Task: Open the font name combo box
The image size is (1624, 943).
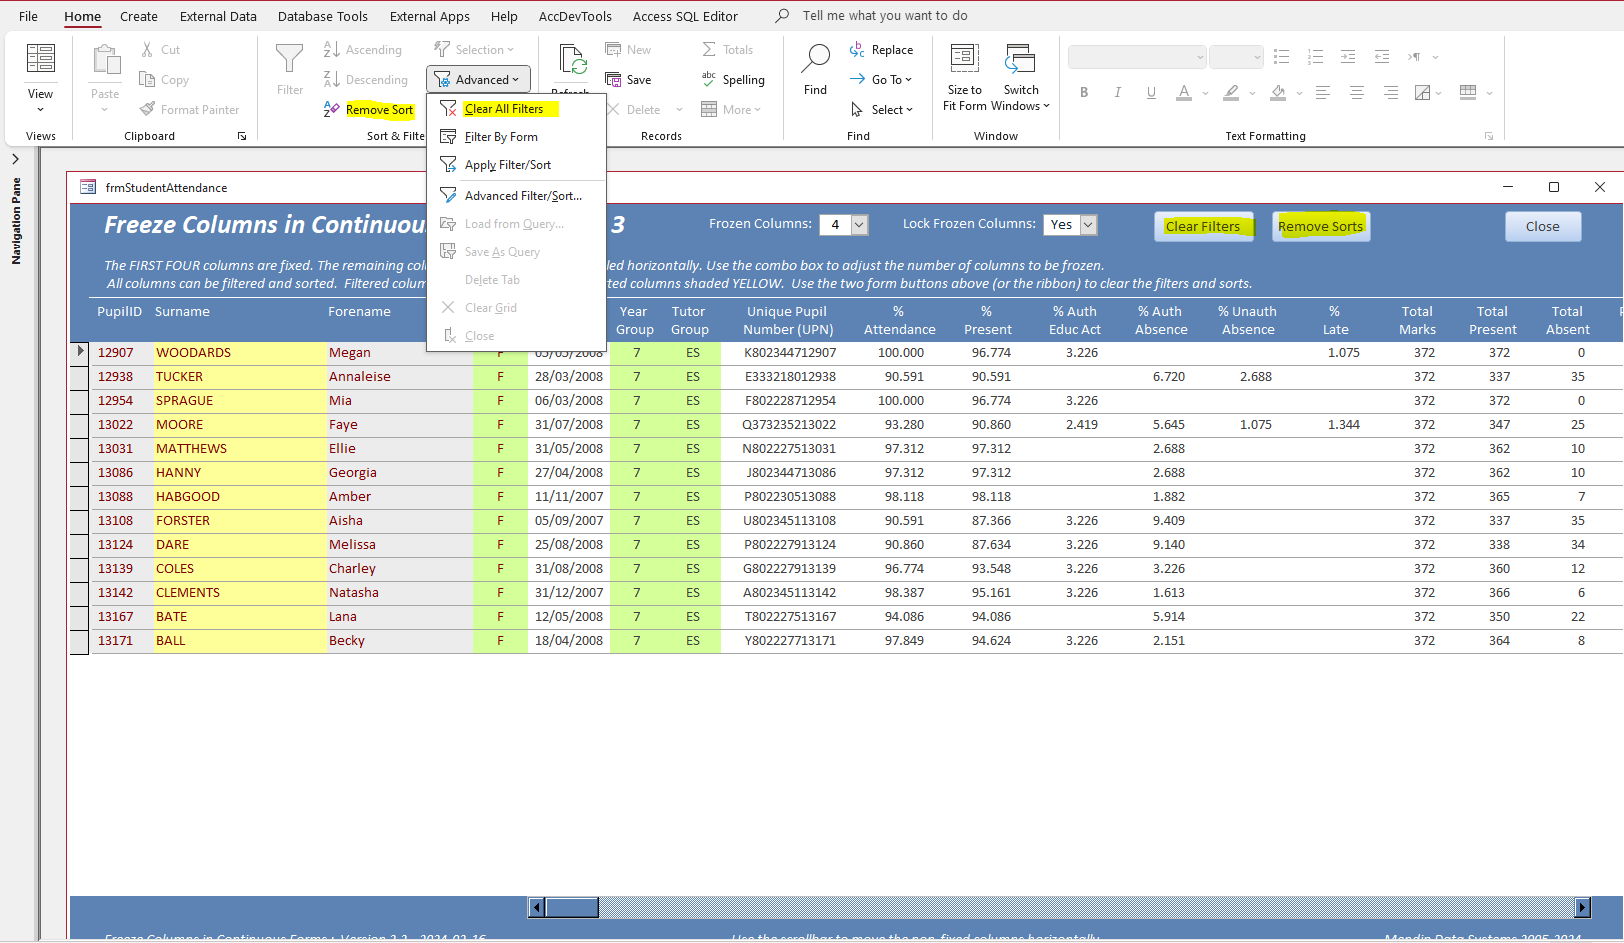Action: 1137,57
